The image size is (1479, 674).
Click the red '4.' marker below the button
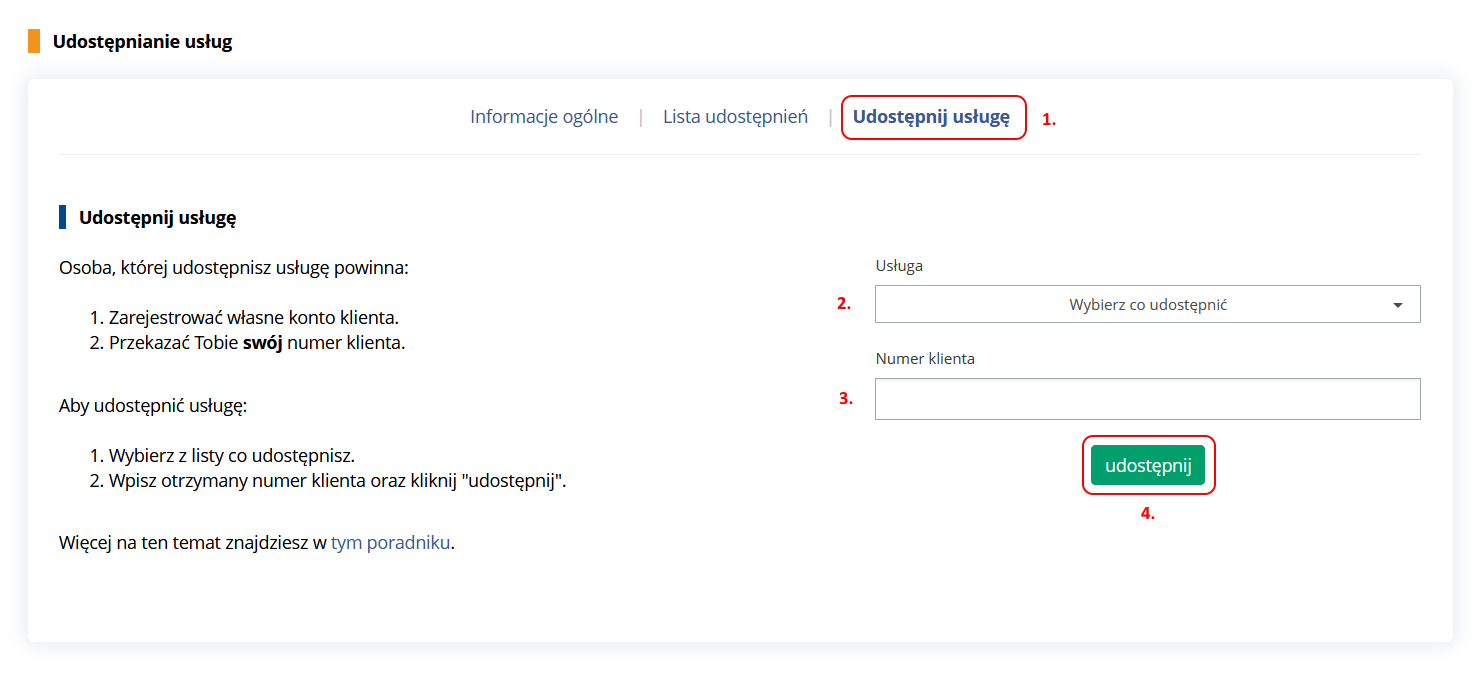(x=1148, y=514)
